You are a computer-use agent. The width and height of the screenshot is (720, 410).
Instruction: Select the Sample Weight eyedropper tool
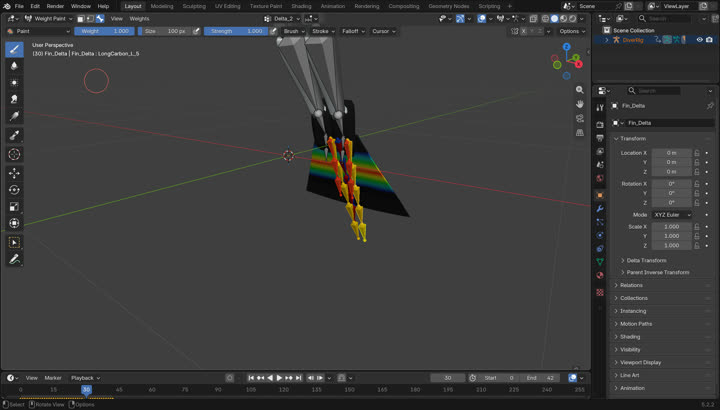pos(14,135)
